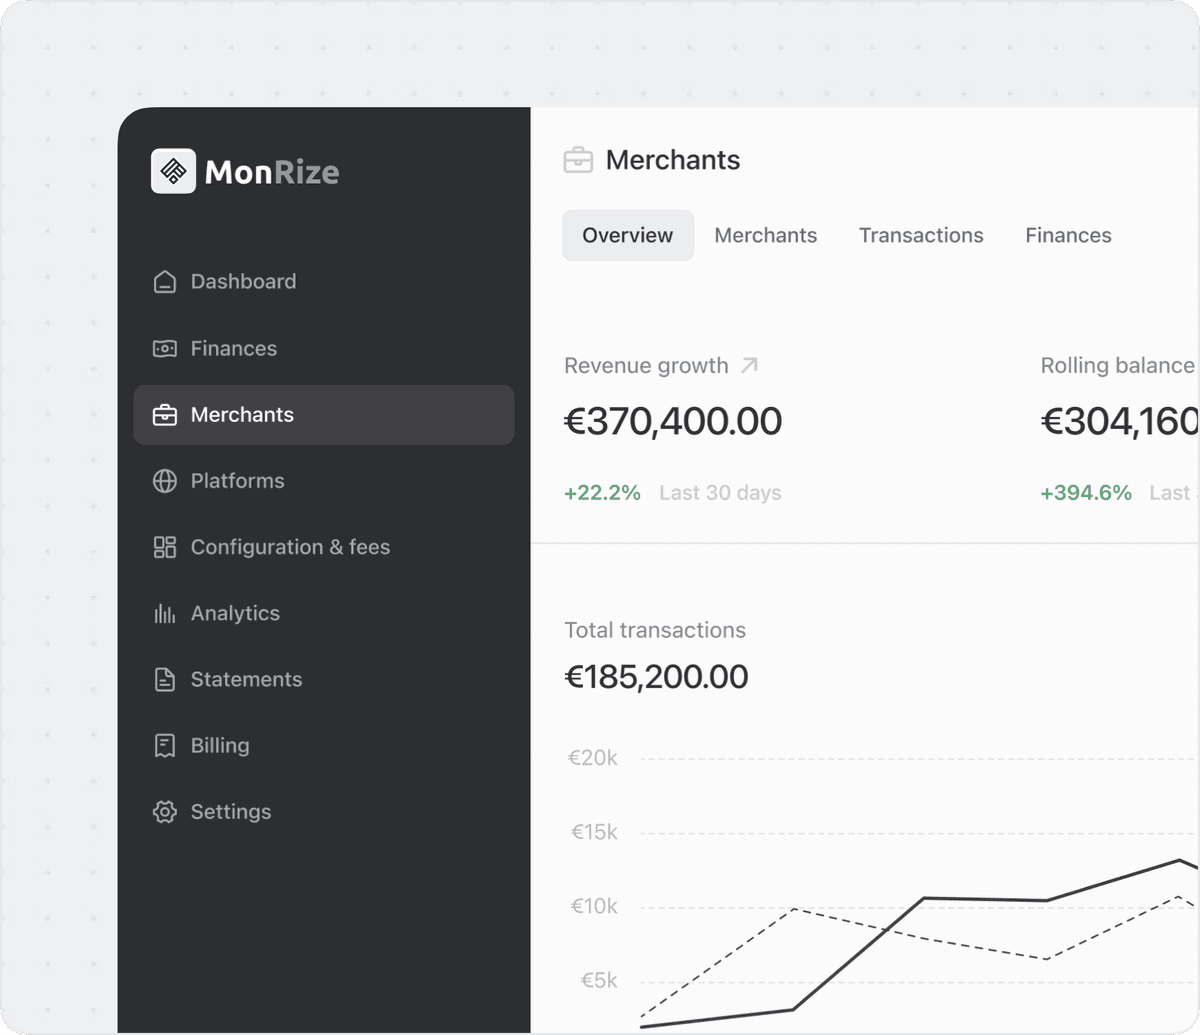Open the Statements page from the sidebar
Image resolution: width=1200 pixels, height=1035 pixels.
pyautogui.click(x=246, y=679)
